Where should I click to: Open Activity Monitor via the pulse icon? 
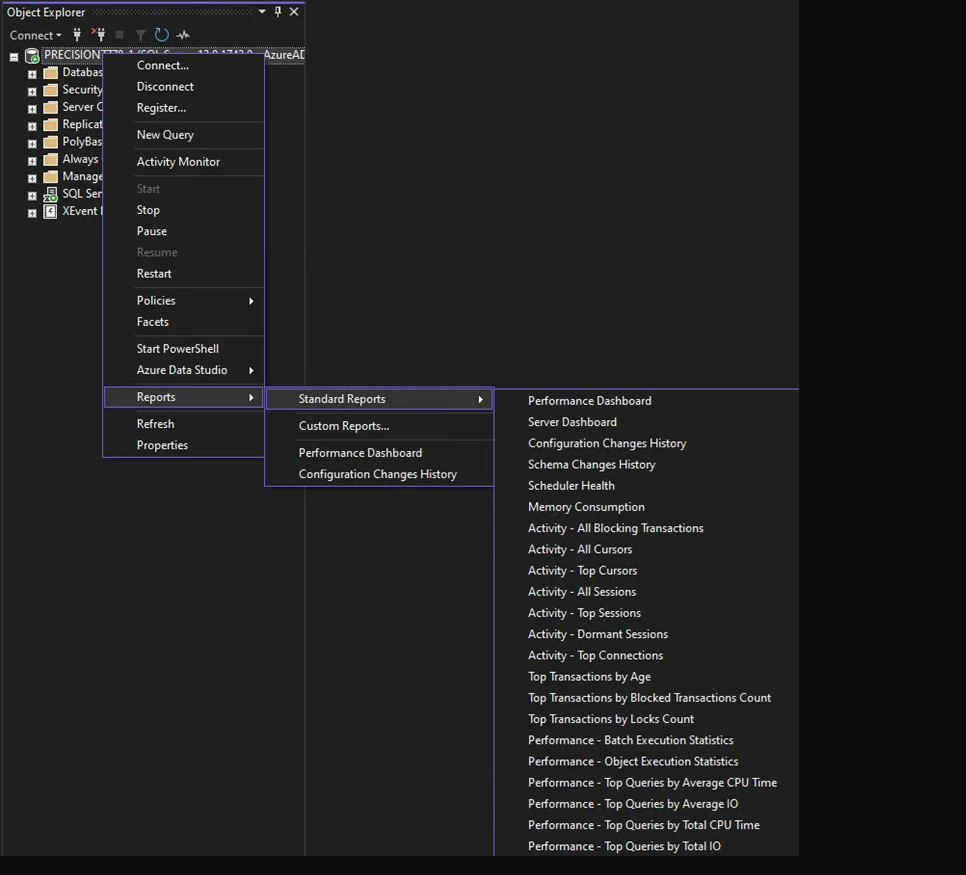click(x=183, y=35)
